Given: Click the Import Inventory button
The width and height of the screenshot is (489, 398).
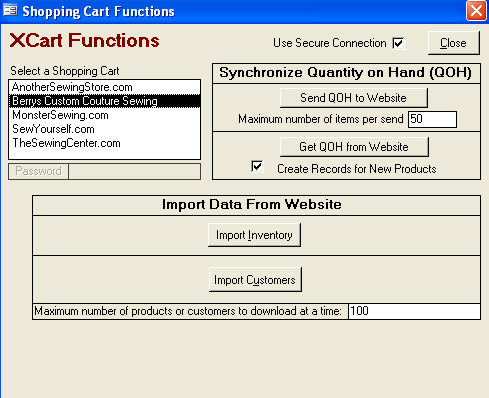Looking at the screenshot, I should coord(254,235).
